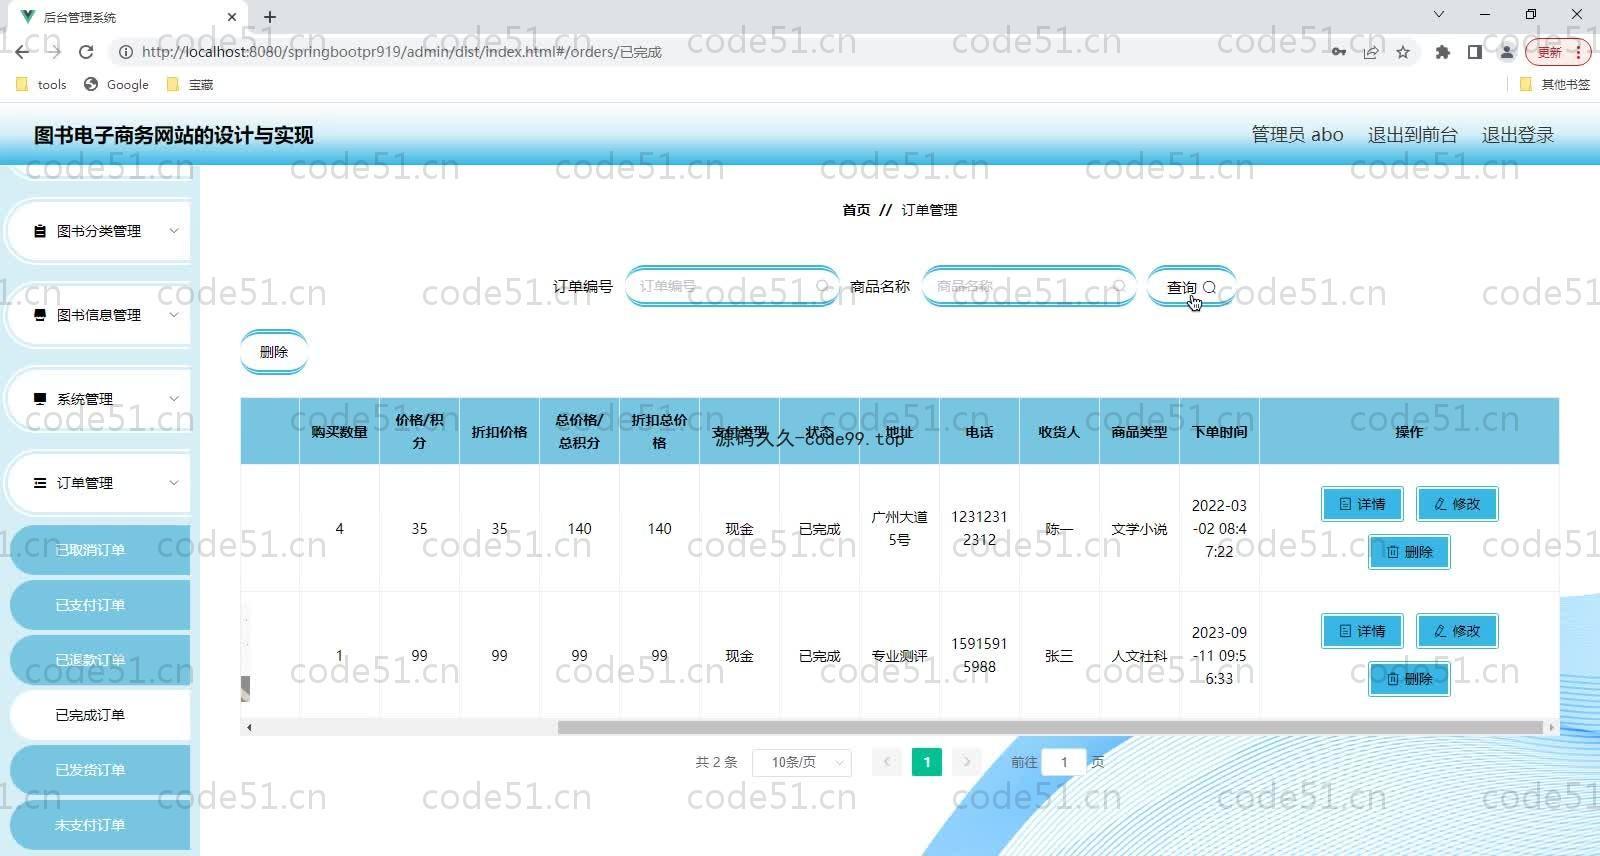This screenshot has height=856, width=1600.
Task: Click the 管理员 abo label
Action: tap(1297, 135)
